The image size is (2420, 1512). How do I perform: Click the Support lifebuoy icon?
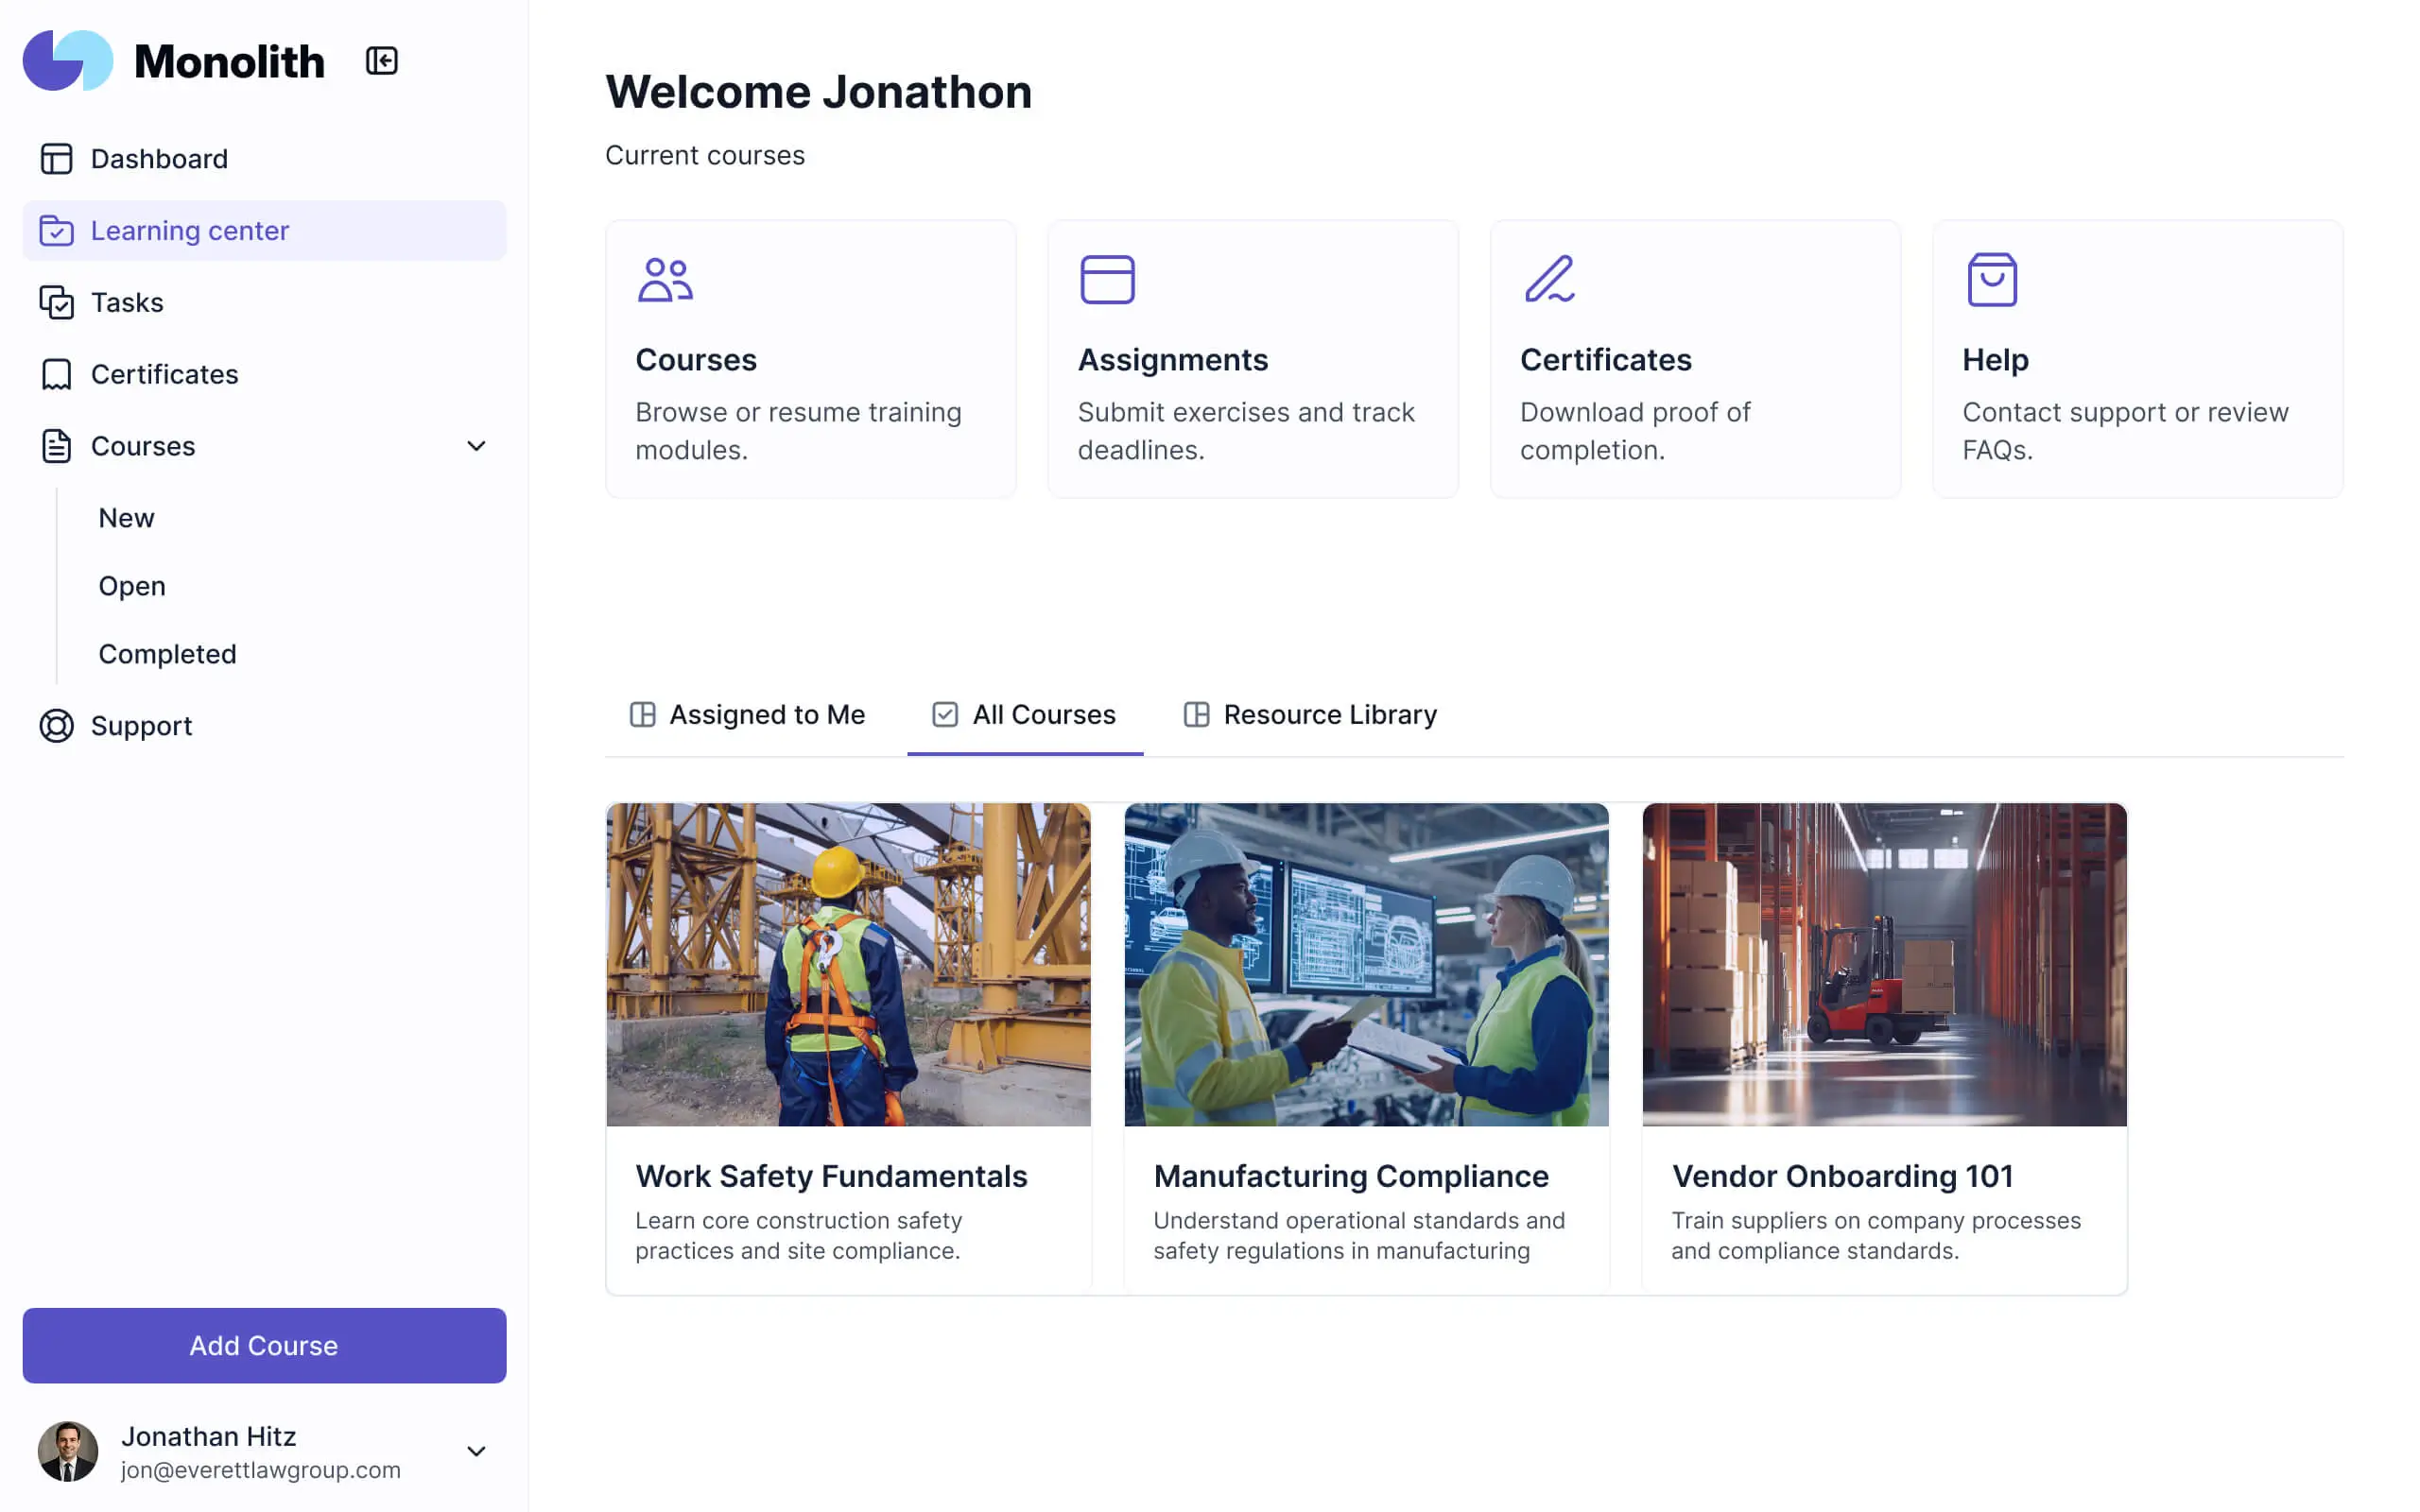(x=56, y=725)
